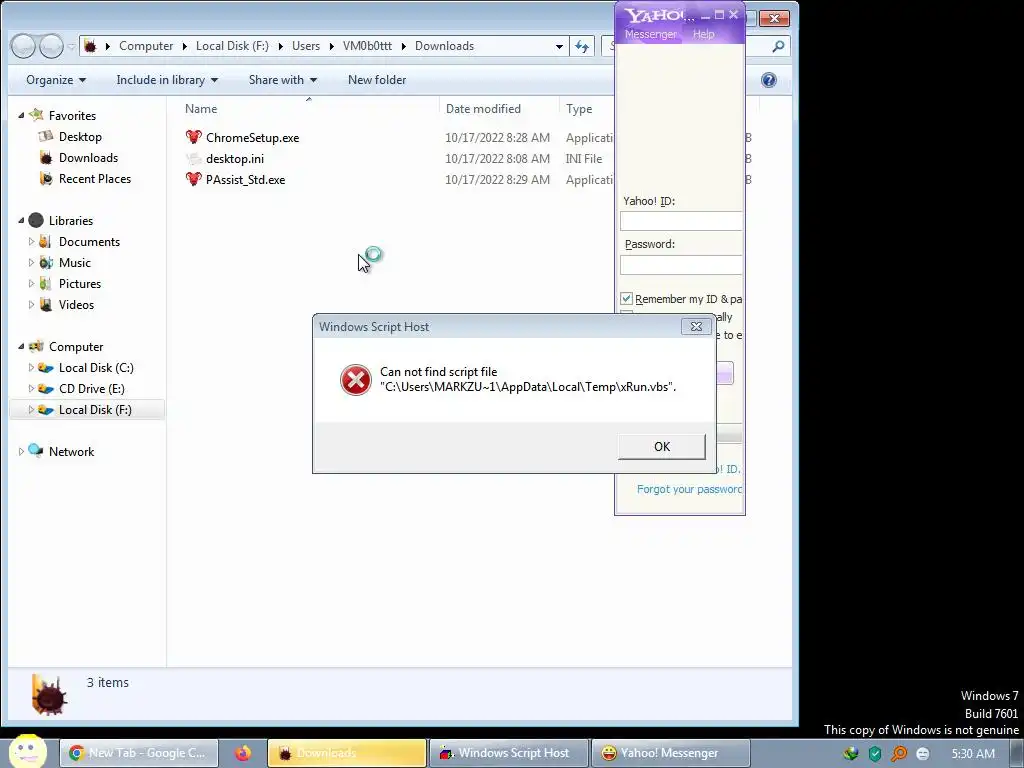Screen dimensions: 1024x768
Task: Click the Pictures library icon
Action: click(45, 283)
